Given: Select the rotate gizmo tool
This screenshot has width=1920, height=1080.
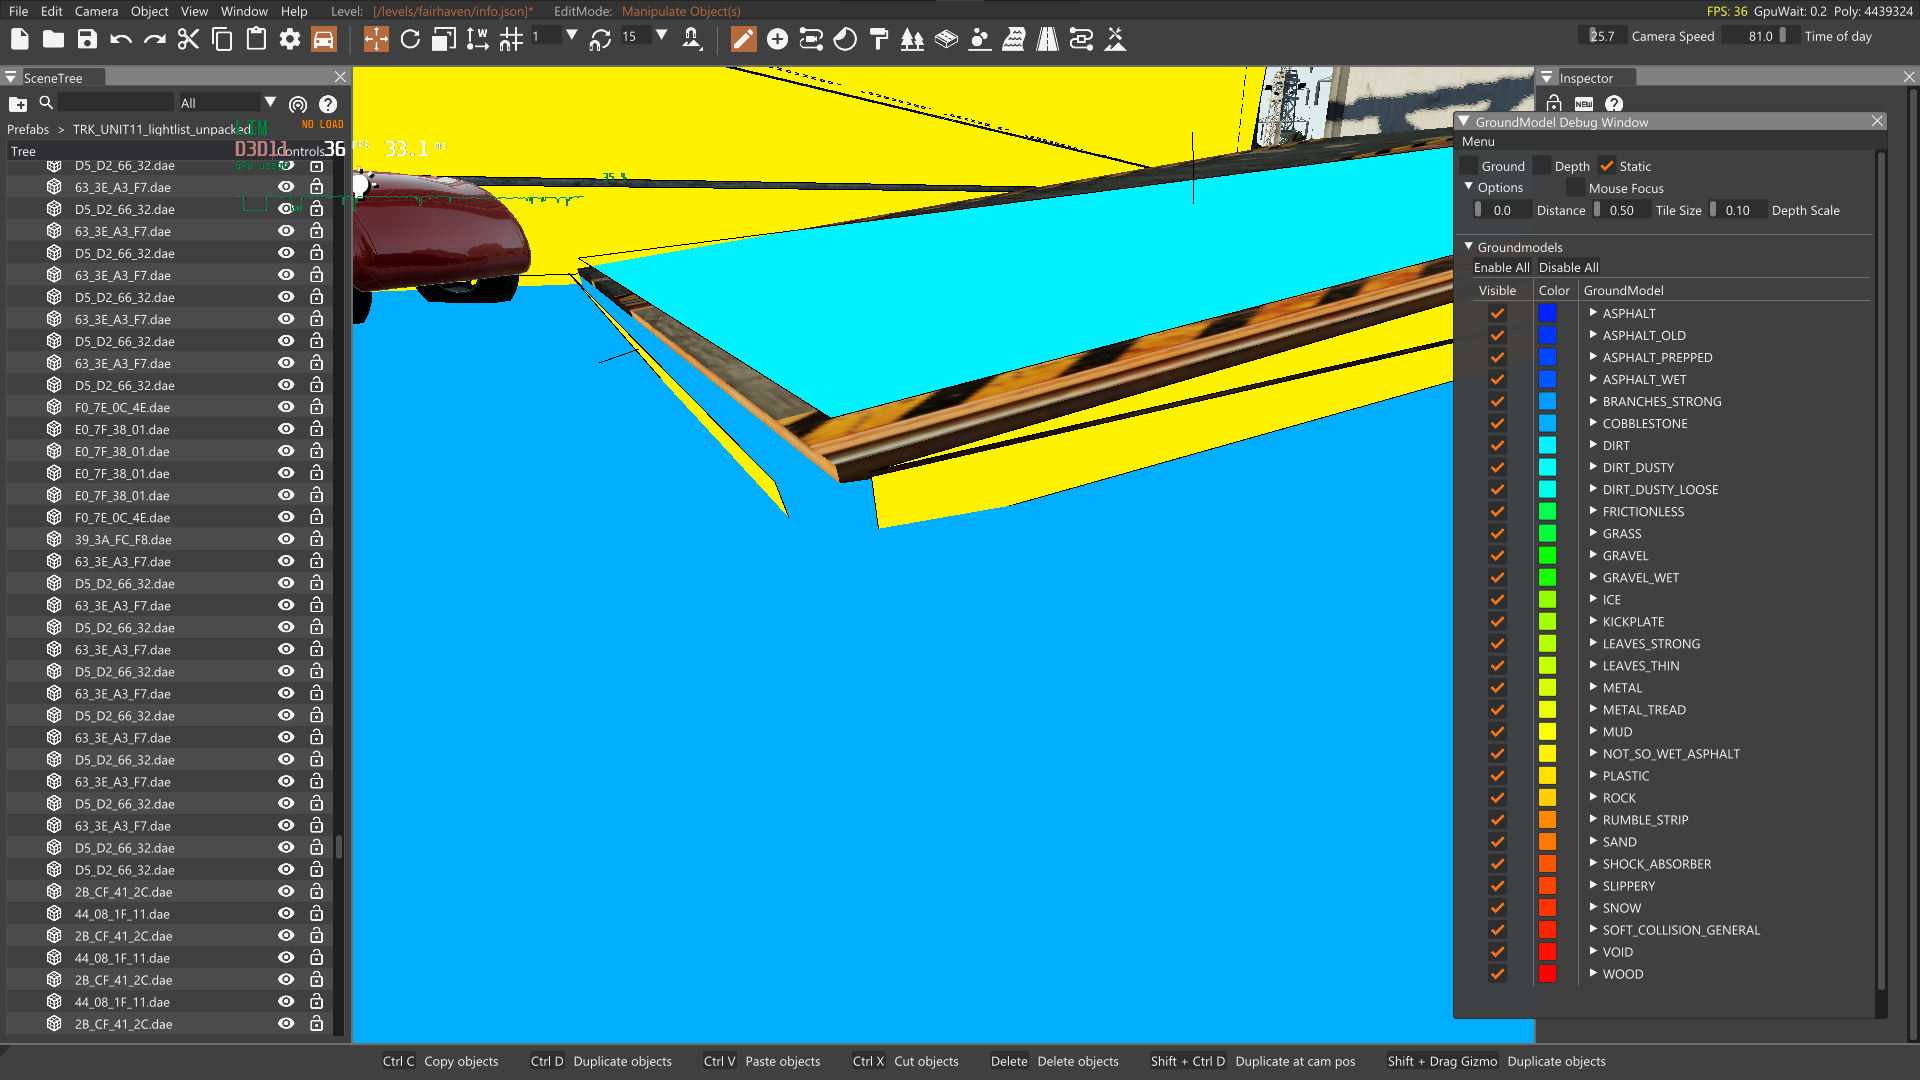Looking at the screenshot, I should tap(410, 39).
